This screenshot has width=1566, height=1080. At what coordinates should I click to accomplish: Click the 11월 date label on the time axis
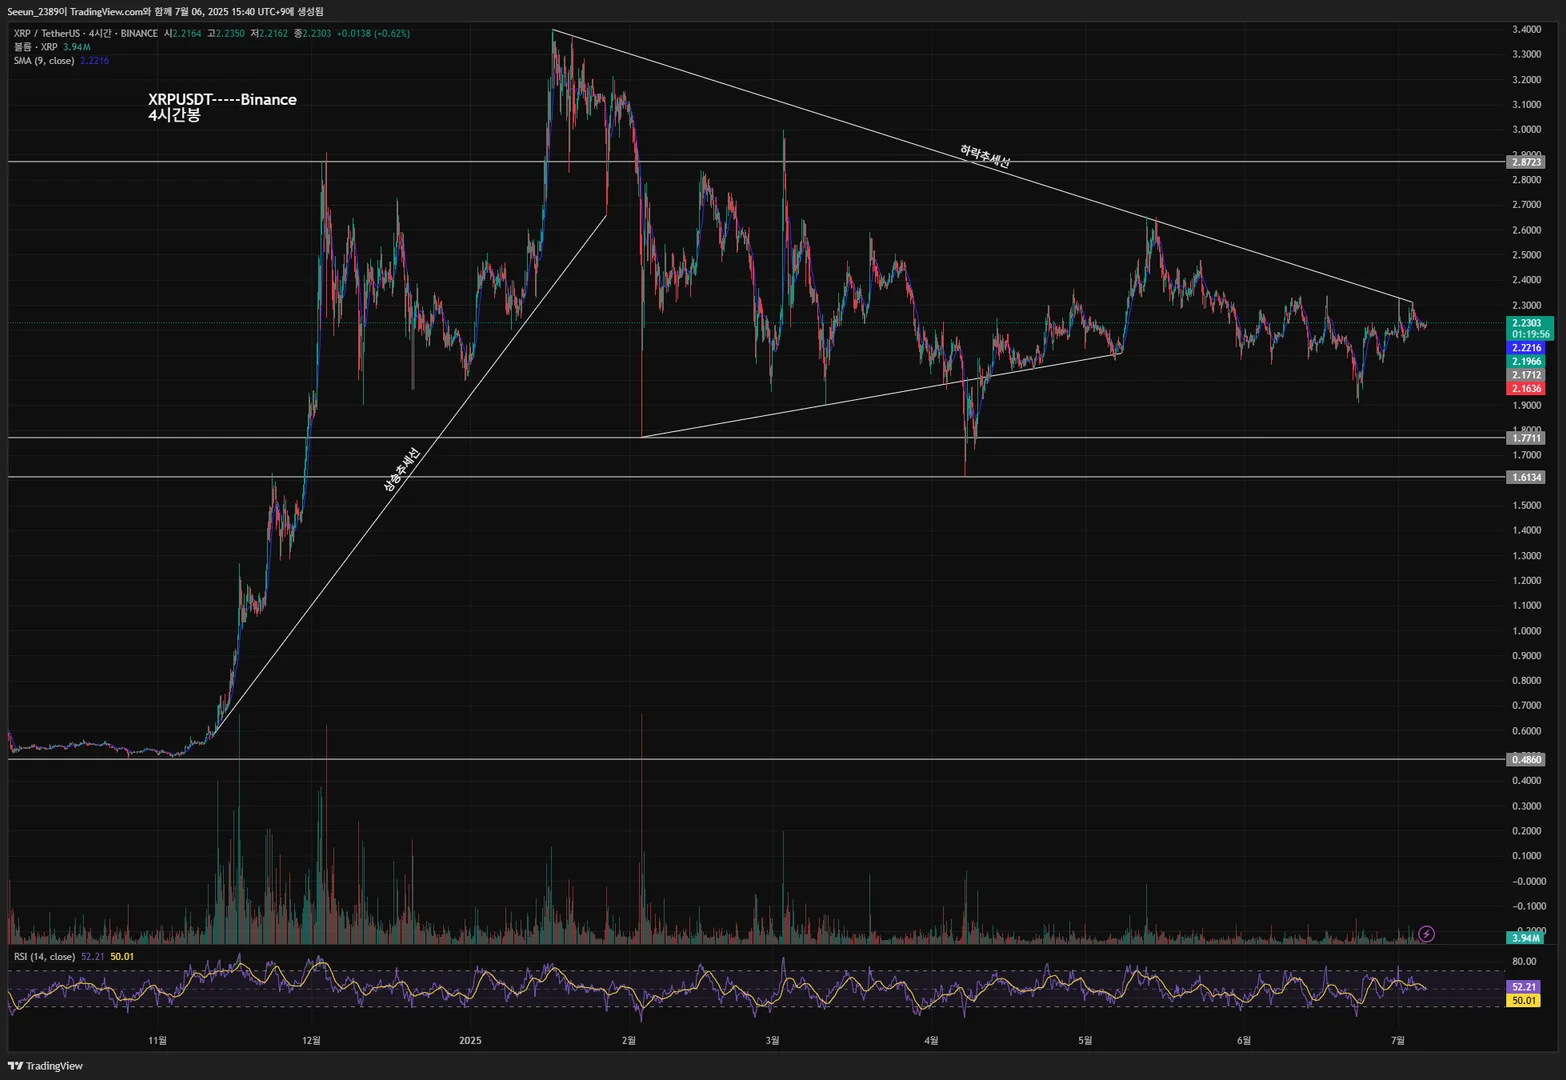[x=157, y=1041]
